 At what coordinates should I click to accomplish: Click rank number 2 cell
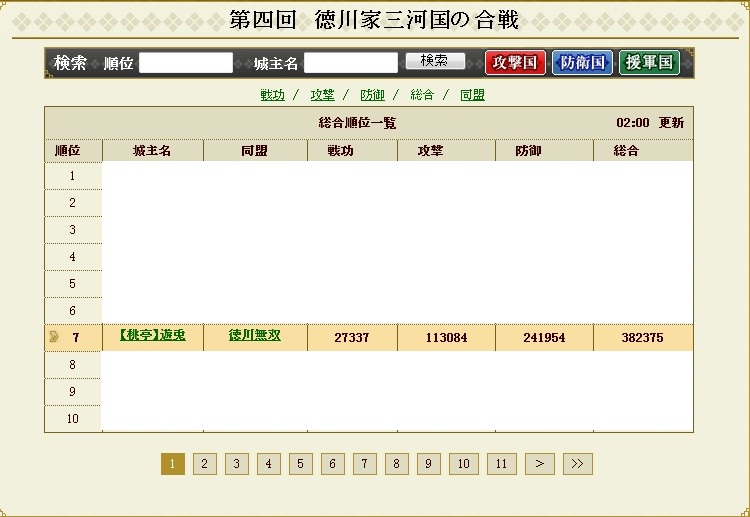coord(73,203)
